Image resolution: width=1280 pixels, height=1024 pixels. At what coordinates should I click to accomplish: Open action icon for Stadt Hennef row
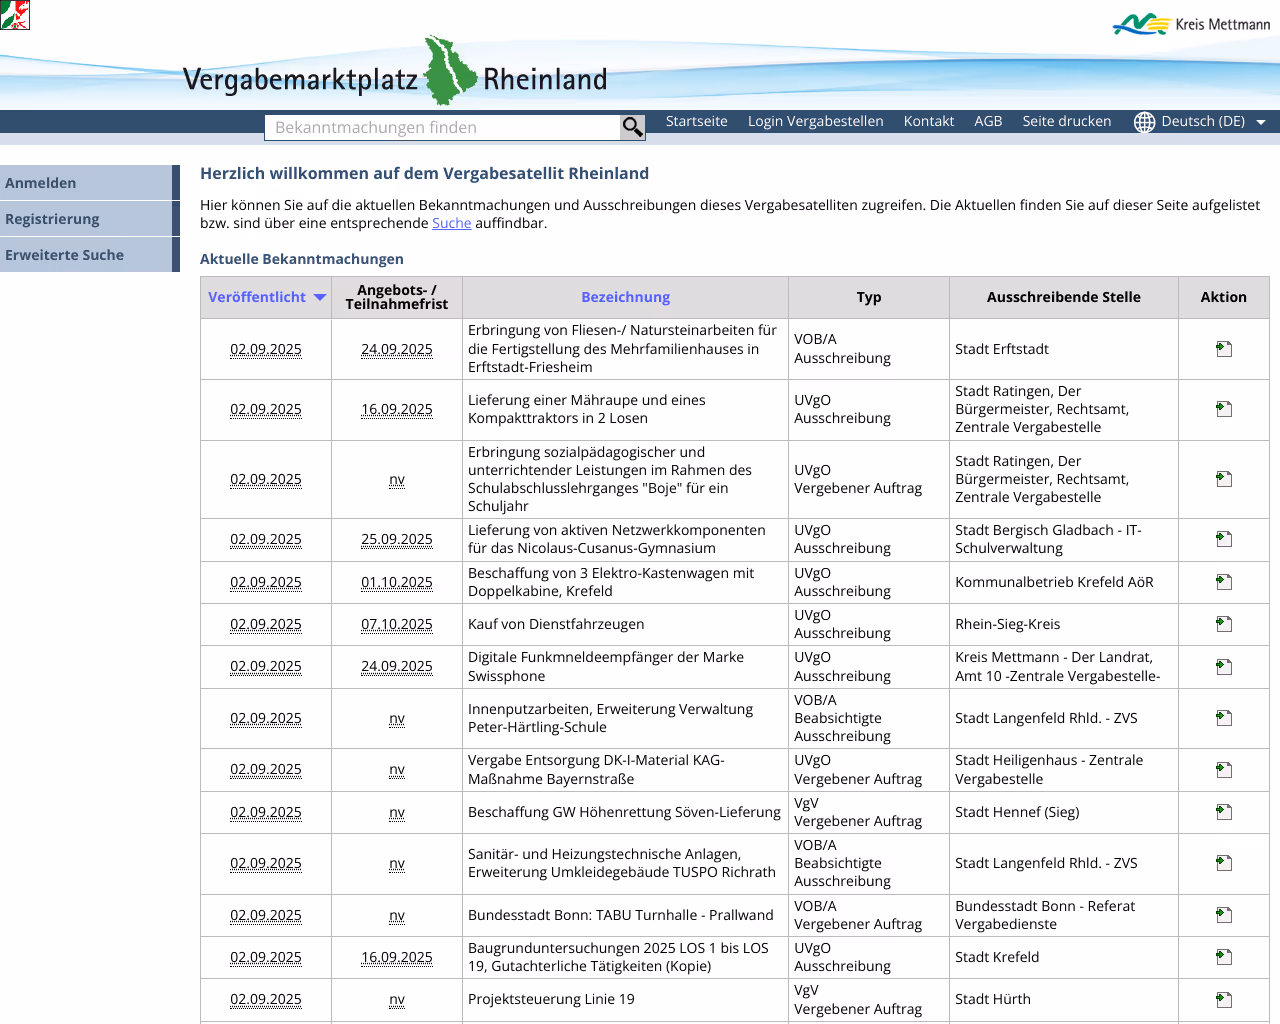(x=1224, y=812)
